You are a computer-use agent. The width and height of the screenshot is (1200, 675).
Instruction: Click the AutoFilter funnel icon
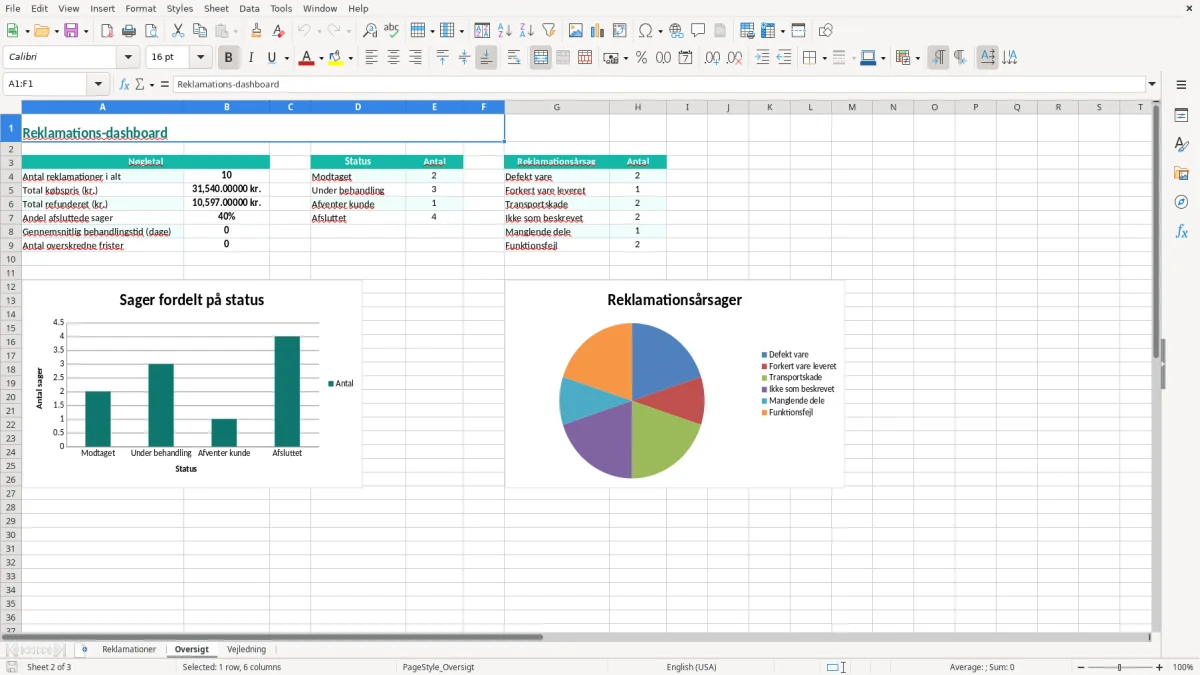click(x=548, y=31)
